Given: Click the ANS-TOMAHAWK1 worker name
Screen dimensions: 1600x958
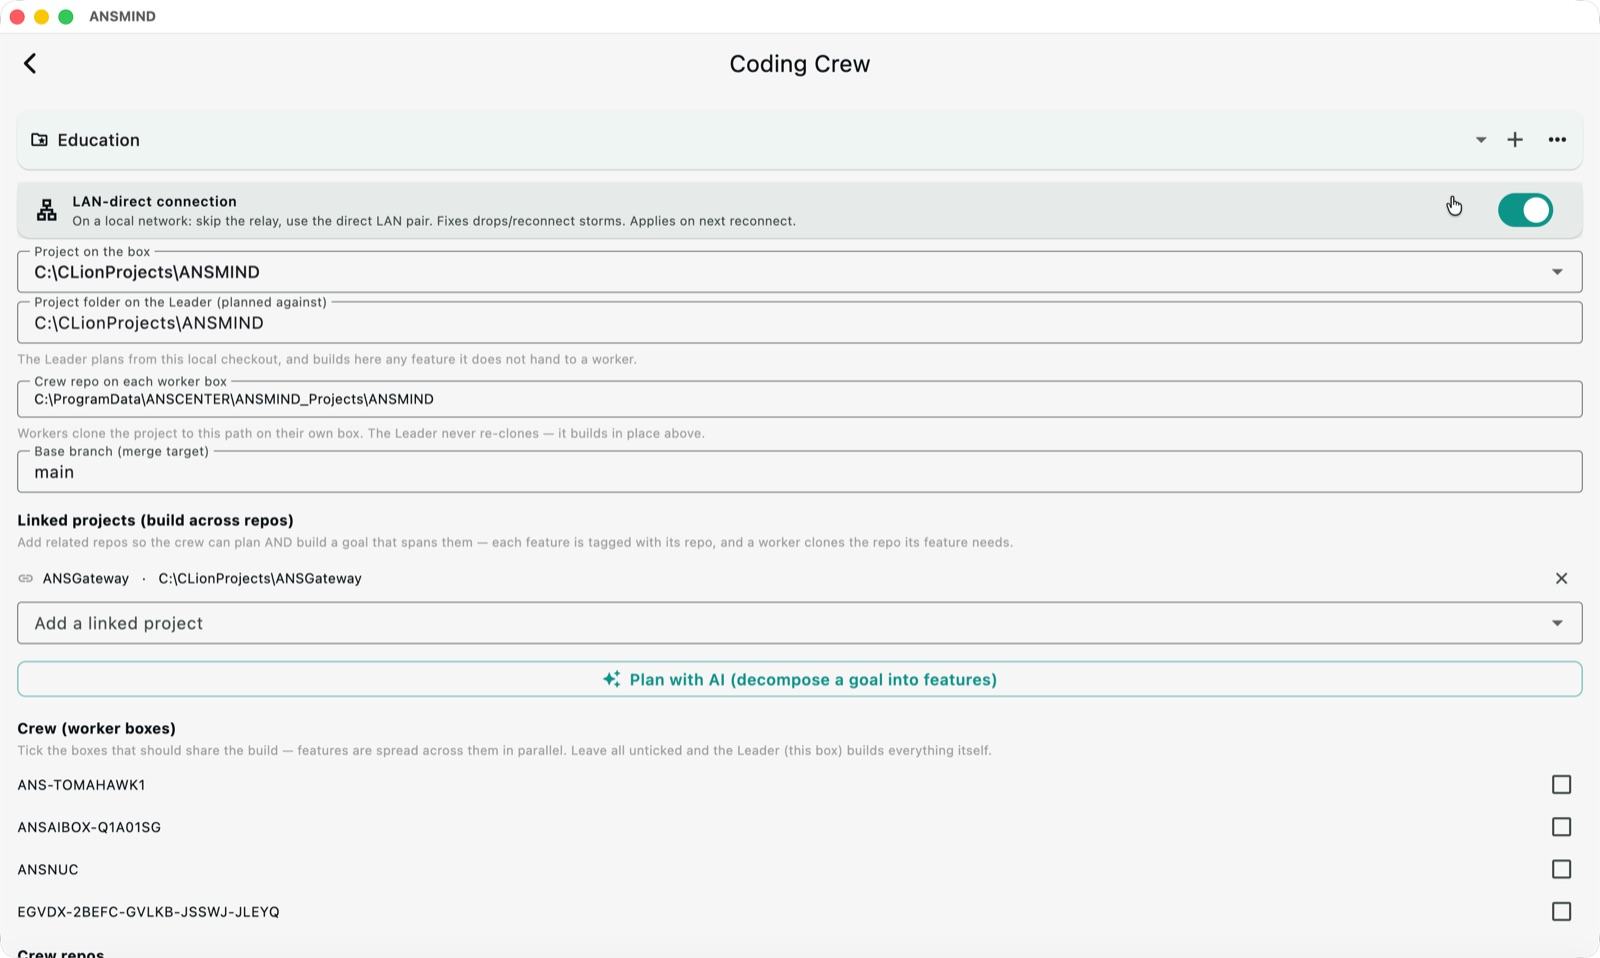Looking at the screenshot, I should 81,785.
